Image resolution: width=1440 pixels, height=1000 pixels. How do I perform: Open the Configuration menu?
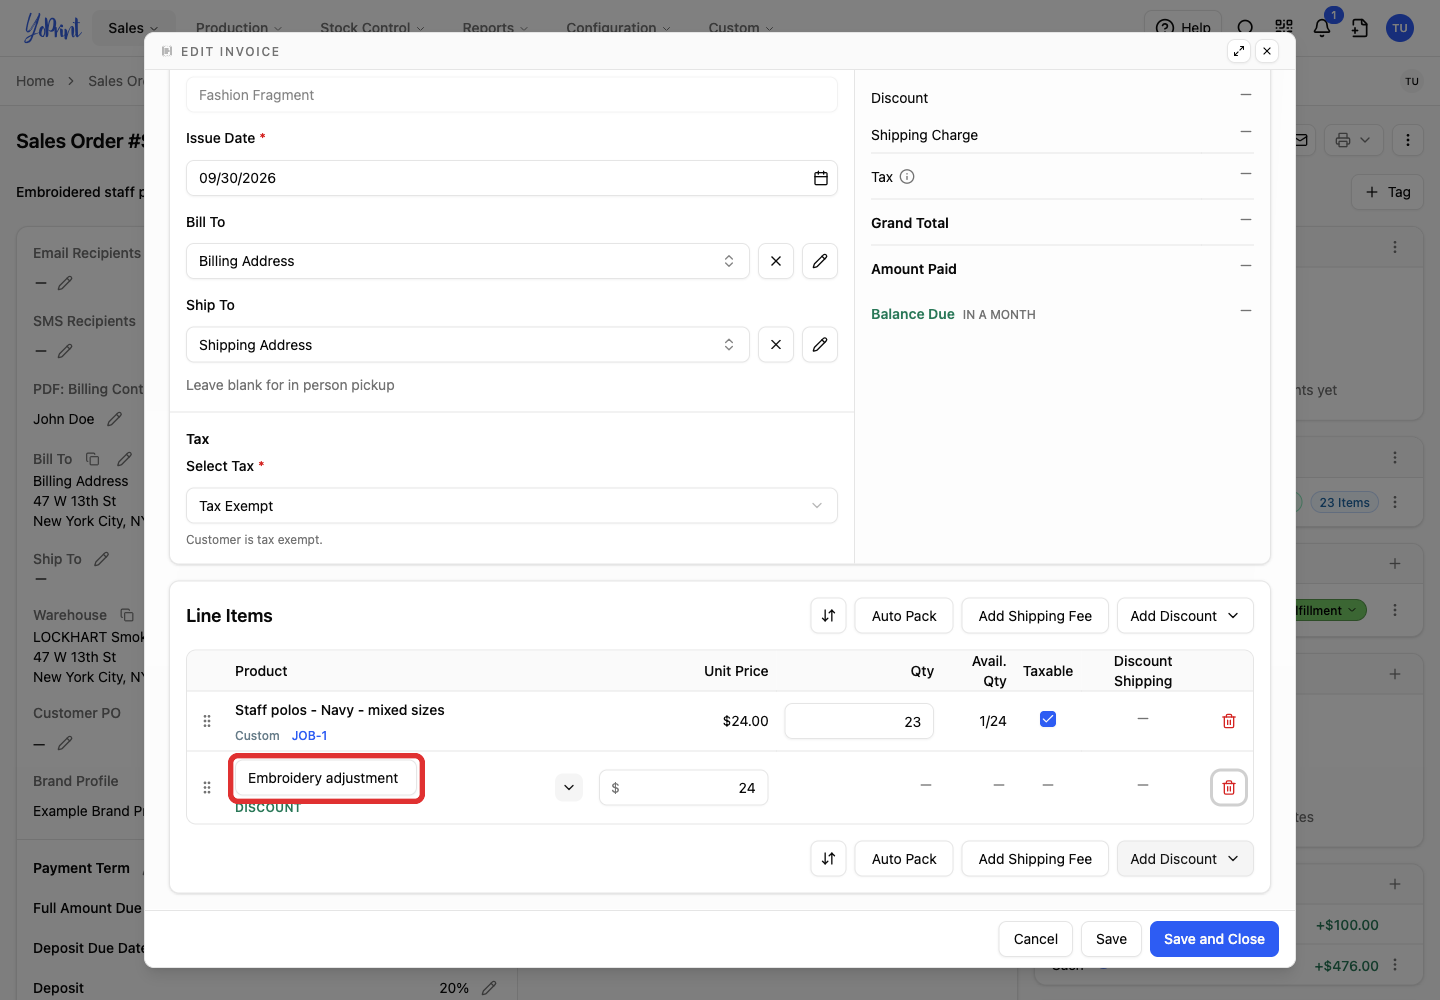click(x=618, y=28)
